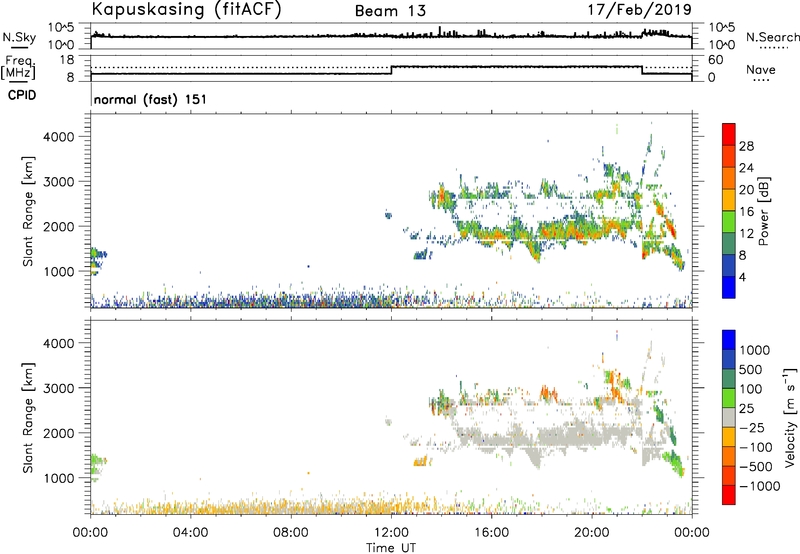The height and width of the screenshot is (554, 800).
Task: Click the Time UT axis label
Action: pyautogui.click(x=391, y=548)
